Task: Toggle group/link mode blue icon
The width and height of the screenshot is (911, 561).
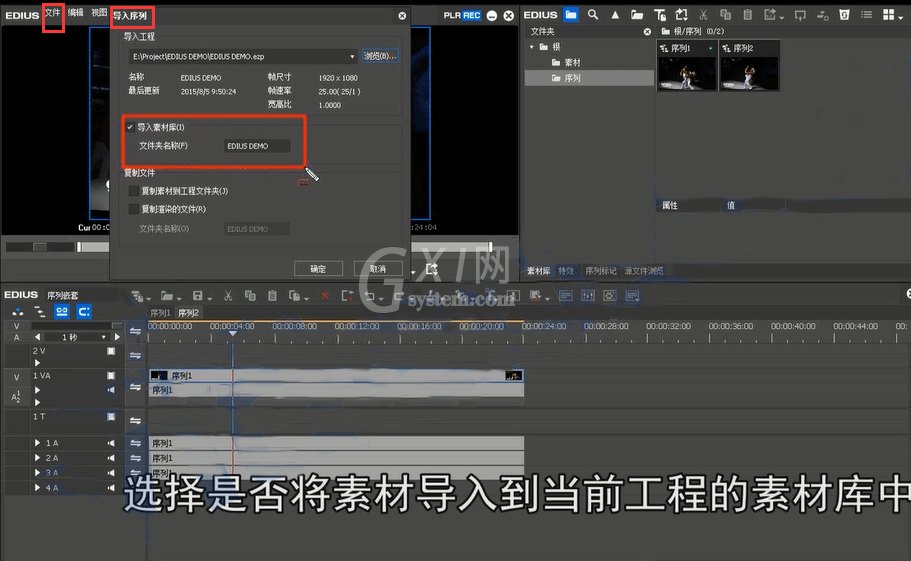Action: (62, 312)
